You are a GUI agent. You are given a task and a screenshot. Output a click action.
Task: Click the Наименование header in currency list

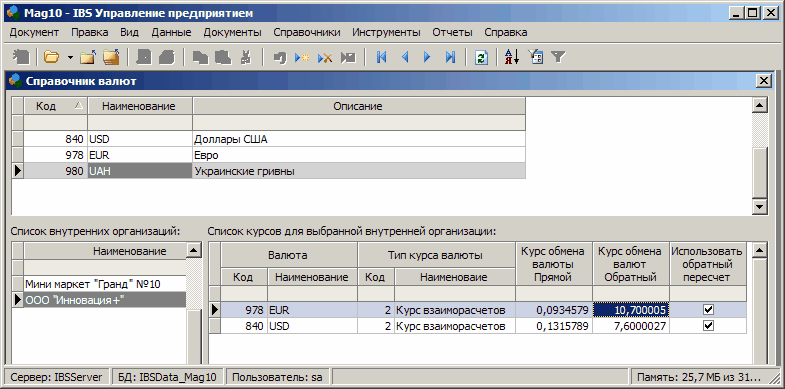tap(140, 106)
